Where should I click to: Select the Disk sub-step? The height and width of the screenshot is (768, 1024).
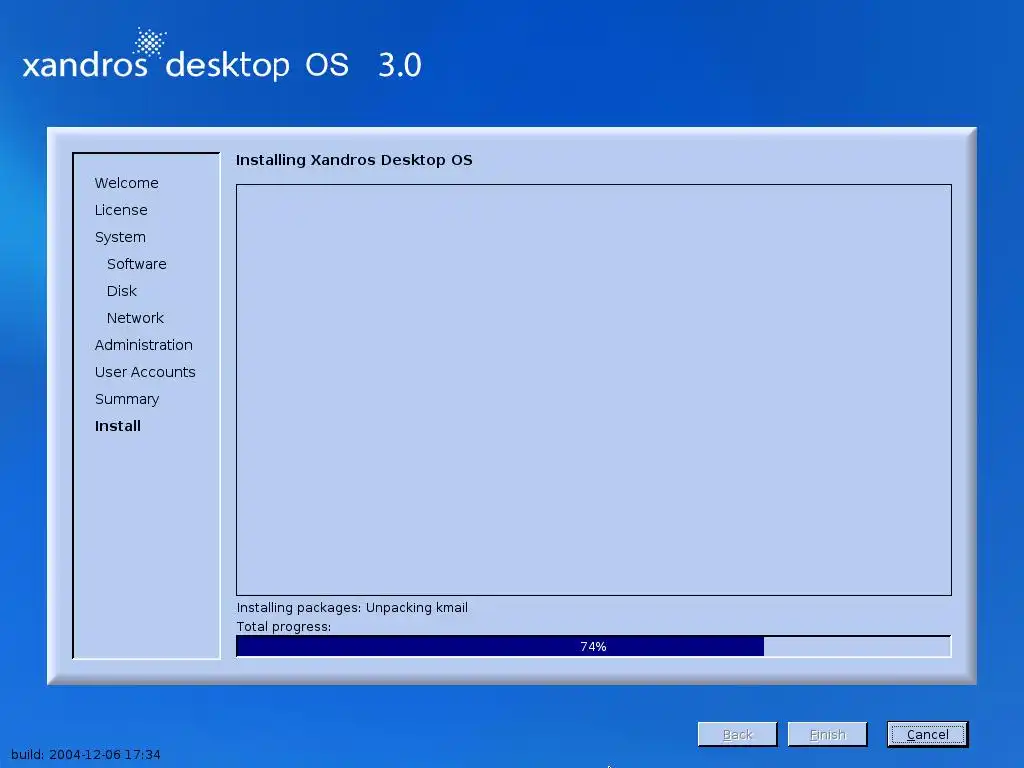click(x=121, y=291)
